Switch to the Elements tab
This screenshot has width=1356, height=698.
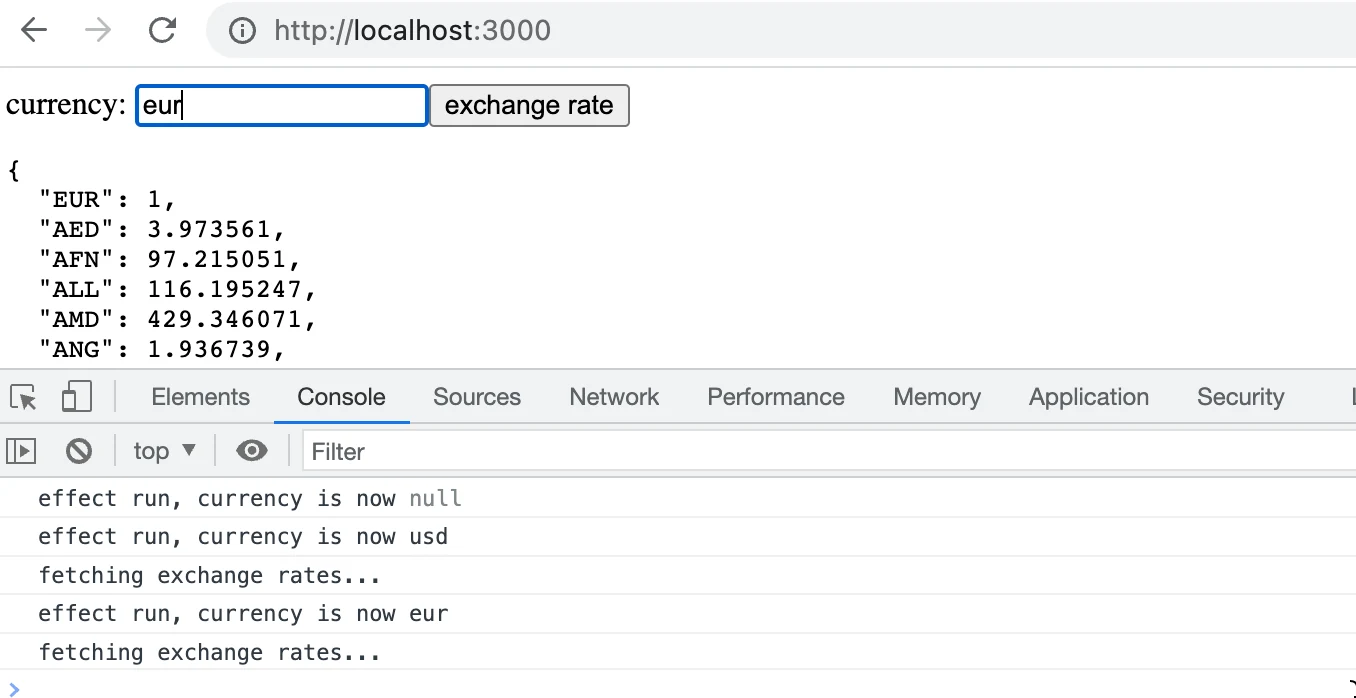coord(201,397)
